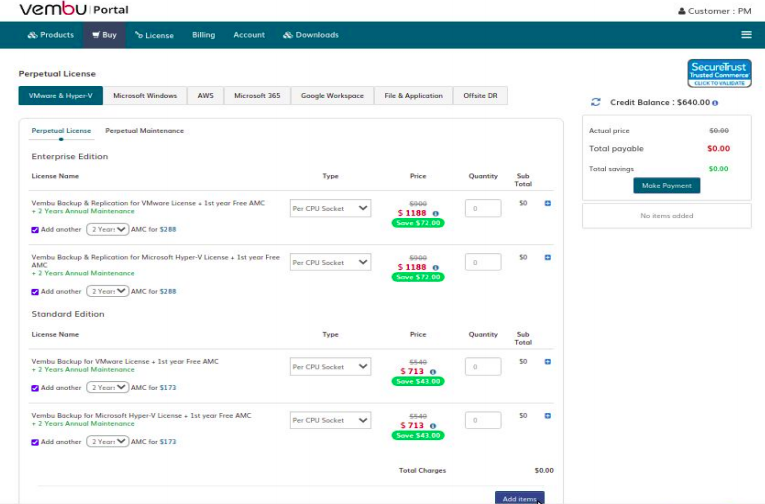This screenshot has width=765, height=504.
Task: Switch to the Perpetual Maintenance sub-tab
Action: (144, 131)
